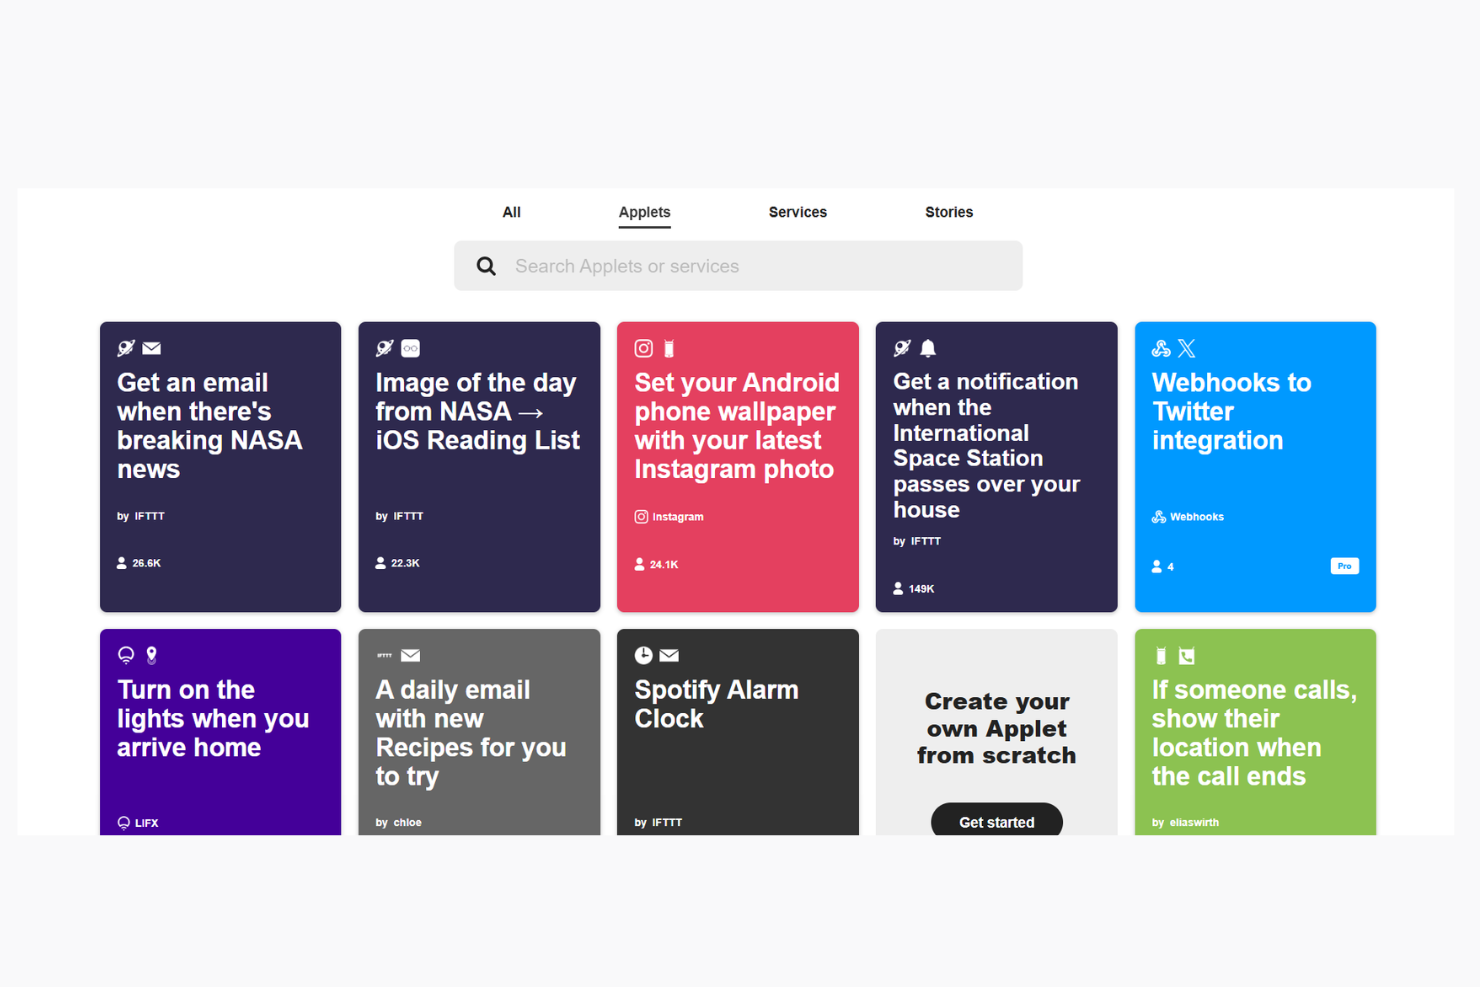The height and width of the screenshot is (987, 1480).
Task: Click rocket icon on Image of the day card
Action: point(385,348)
